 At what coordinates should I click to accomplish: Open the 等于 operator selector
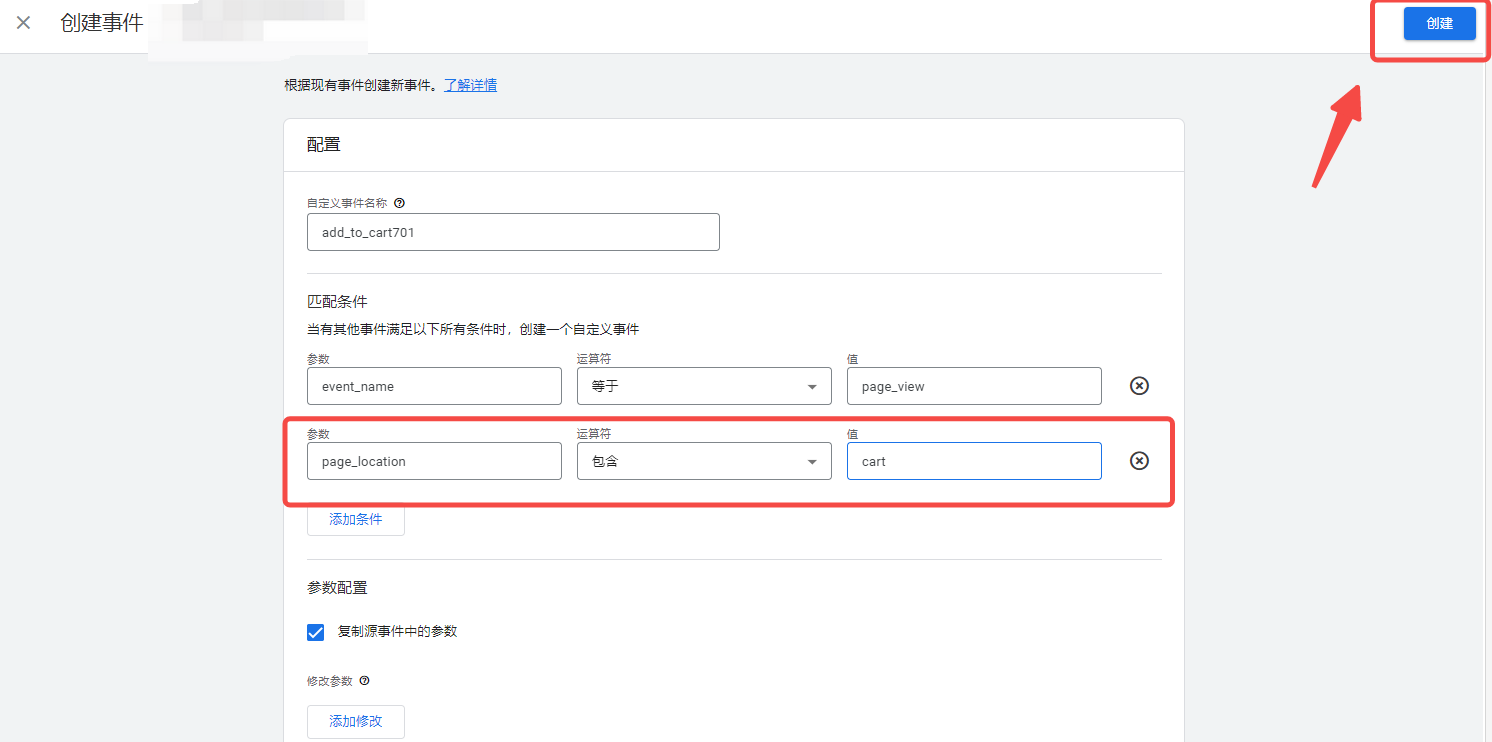pos(704,385)
